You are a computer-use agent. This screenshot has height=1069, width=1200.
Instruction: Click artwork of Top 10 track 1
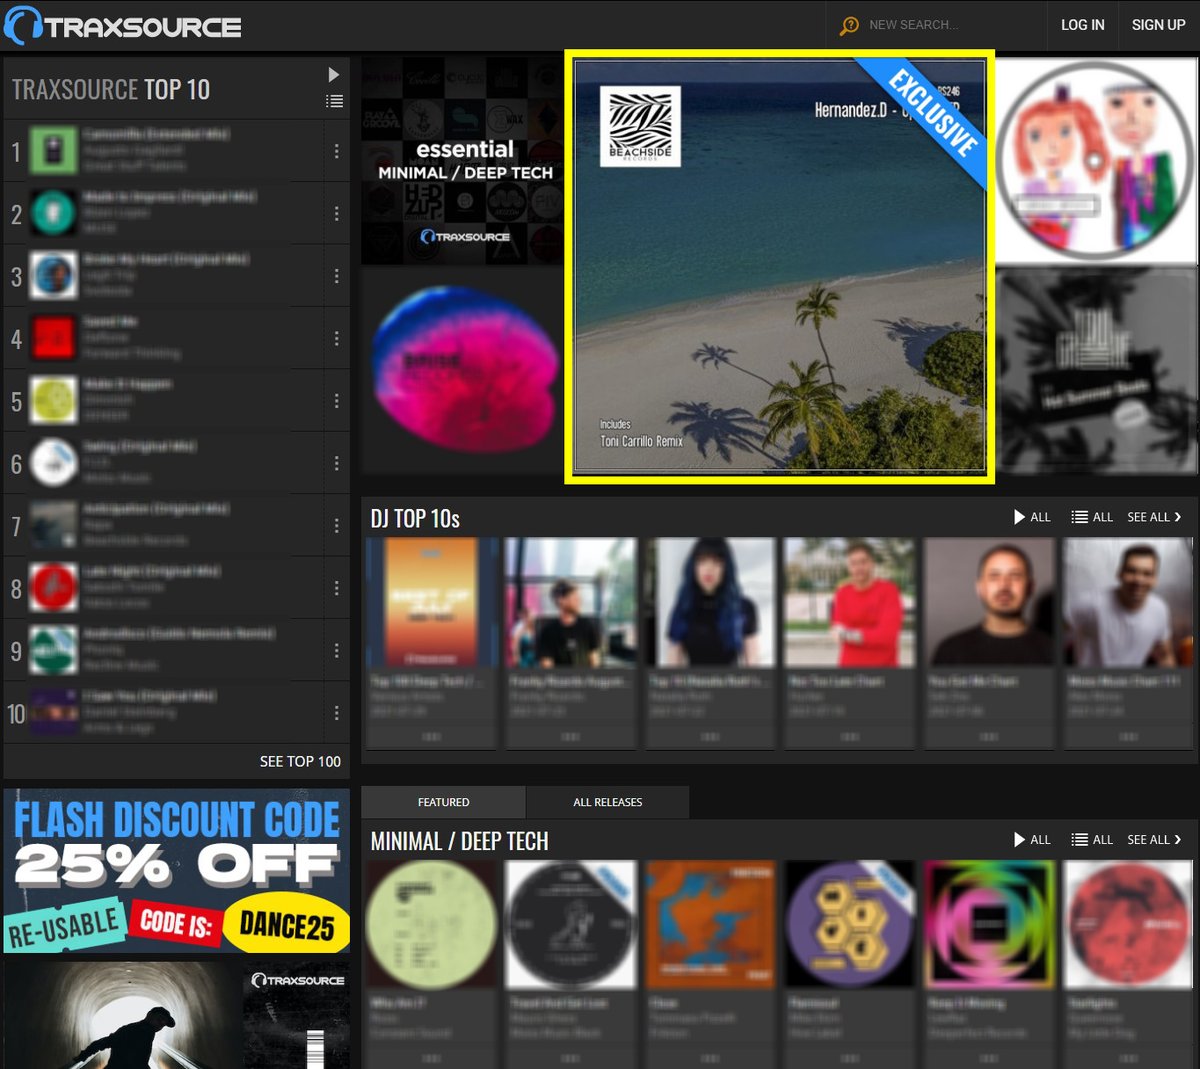click(53, 151)
